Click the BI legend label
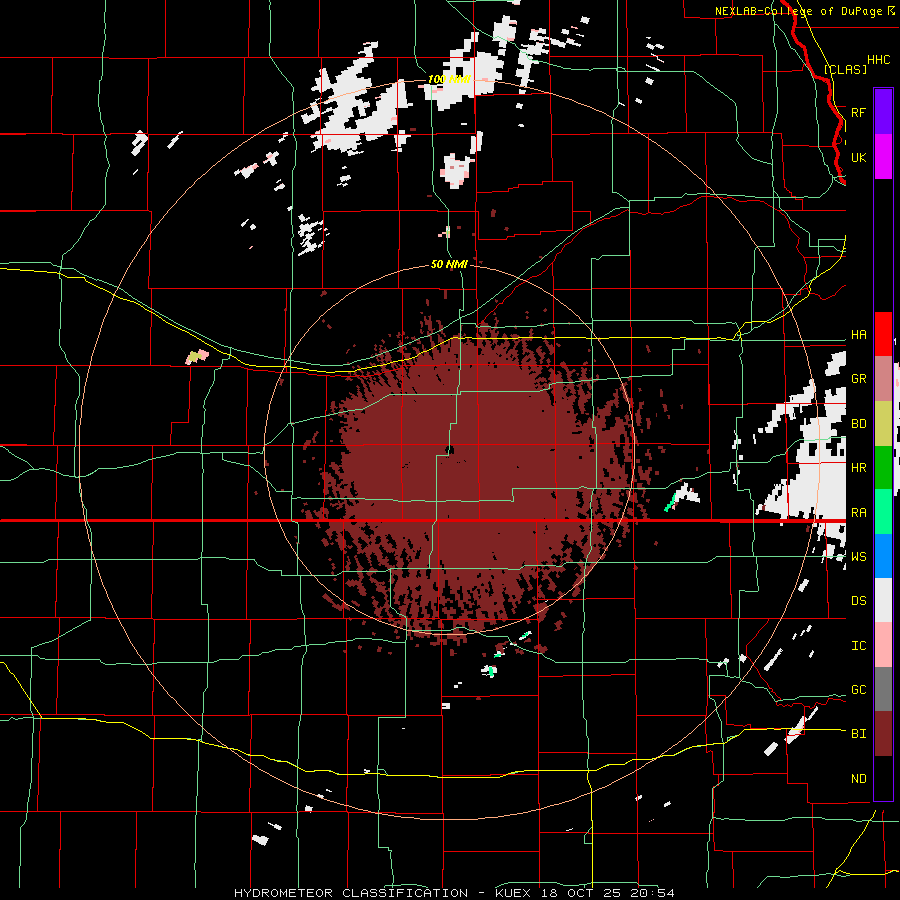The image size is (900, 900). tap(858, 734)
